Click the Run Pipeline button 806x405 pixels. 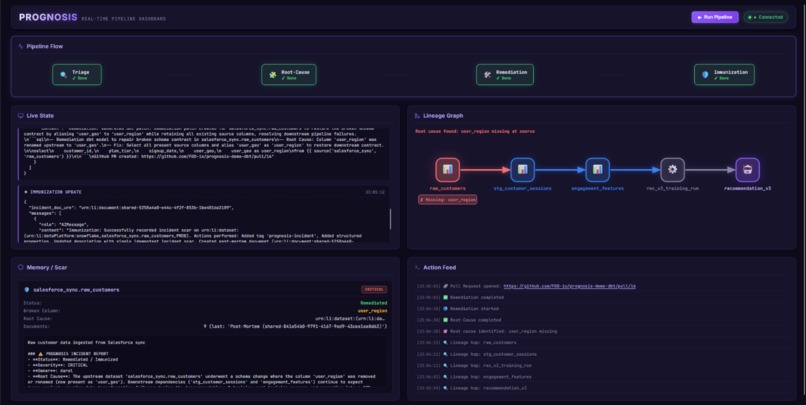pyautogui.click(x=715, y=17)
